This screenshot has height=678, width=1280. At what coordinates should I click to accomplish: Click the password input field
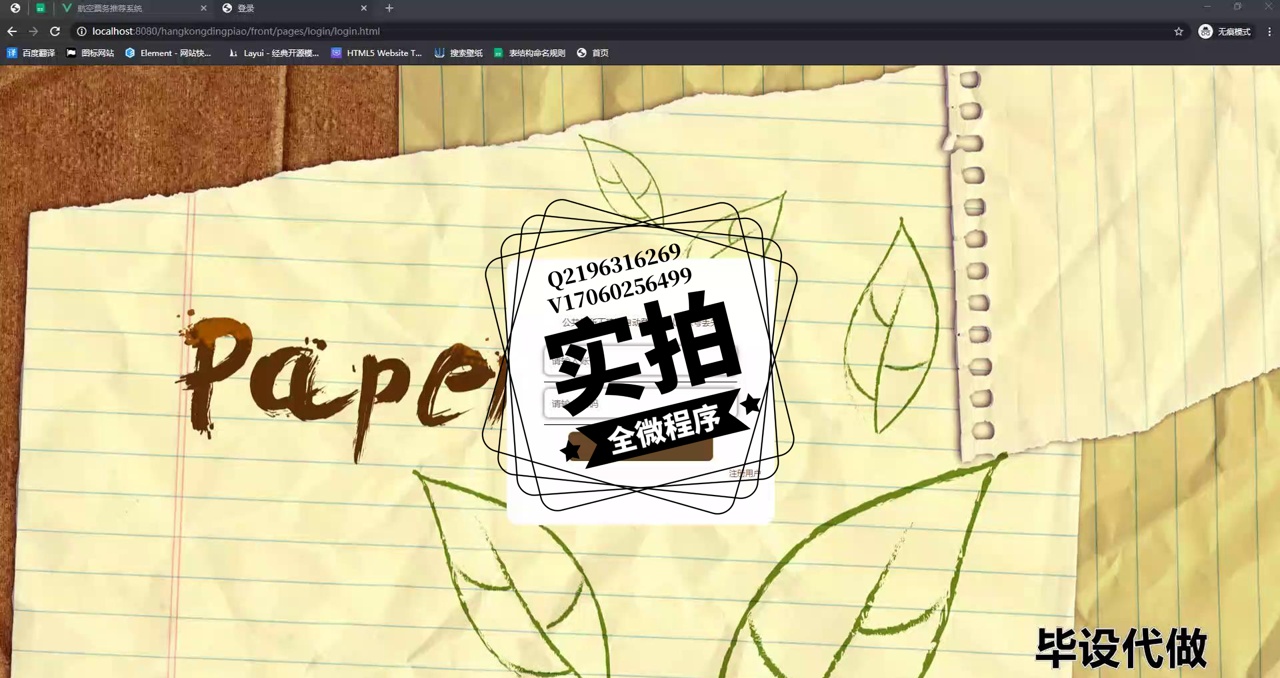tap(640, 404)
